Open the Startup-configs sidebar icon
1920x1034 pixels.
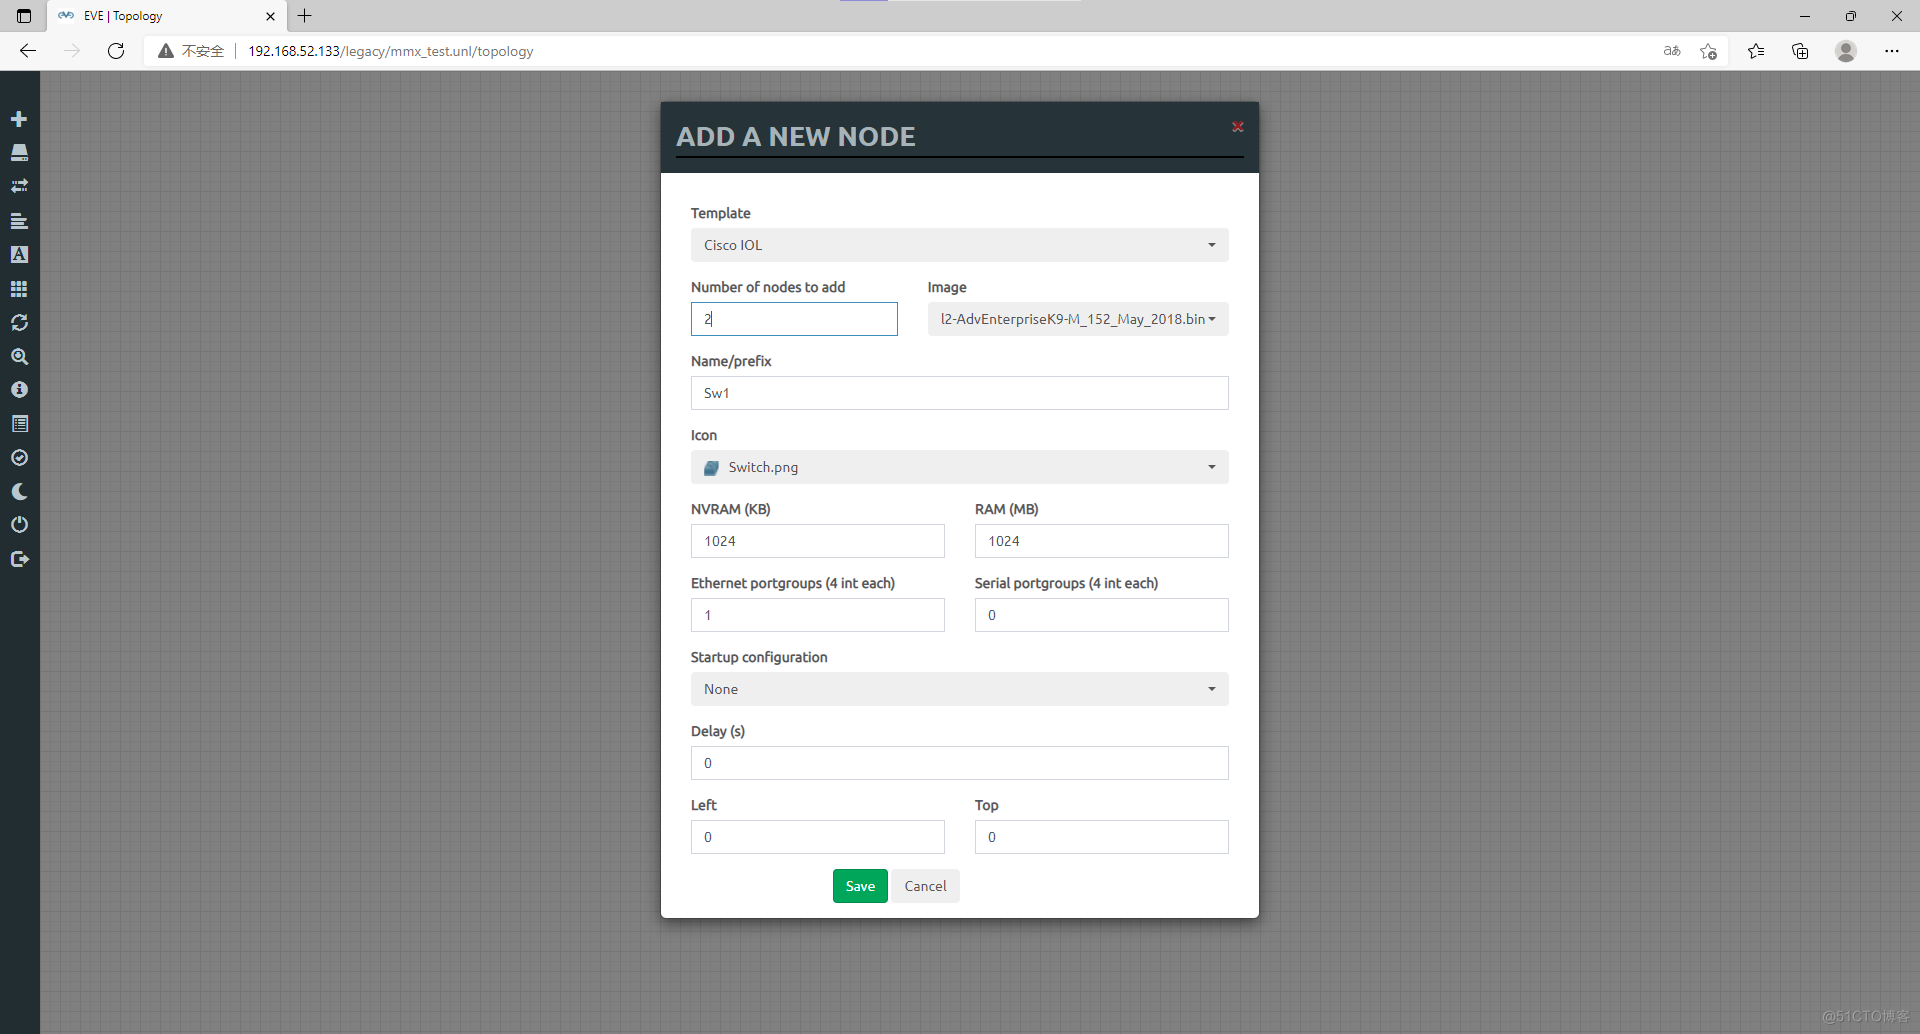(19, 221)
